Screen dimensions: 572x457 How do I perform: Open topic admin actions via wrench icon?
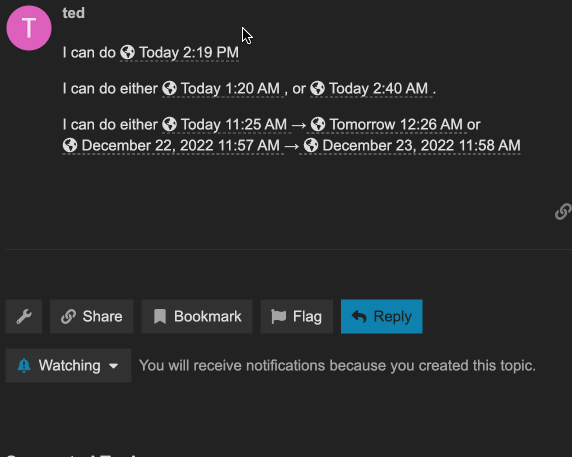24,317
